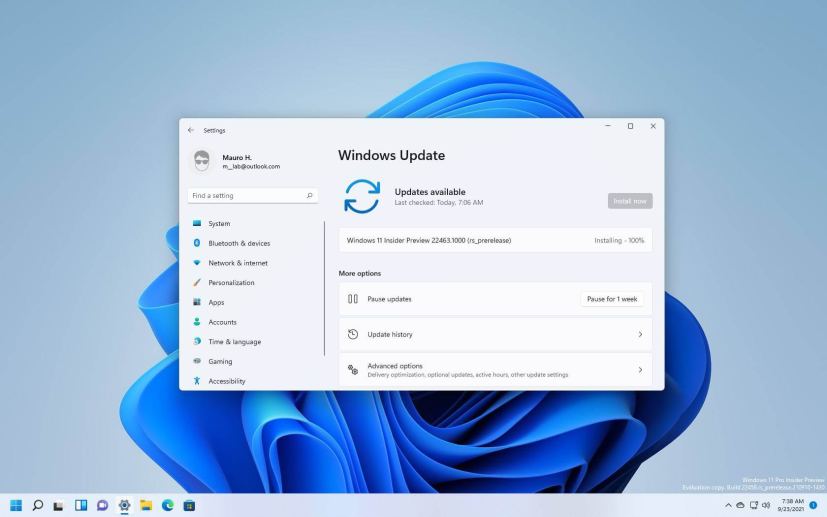The height and width of the screenshot is (517, 827).
Task: Open Microsoft Store from the taskbar
Action: (x=190, y=506)
